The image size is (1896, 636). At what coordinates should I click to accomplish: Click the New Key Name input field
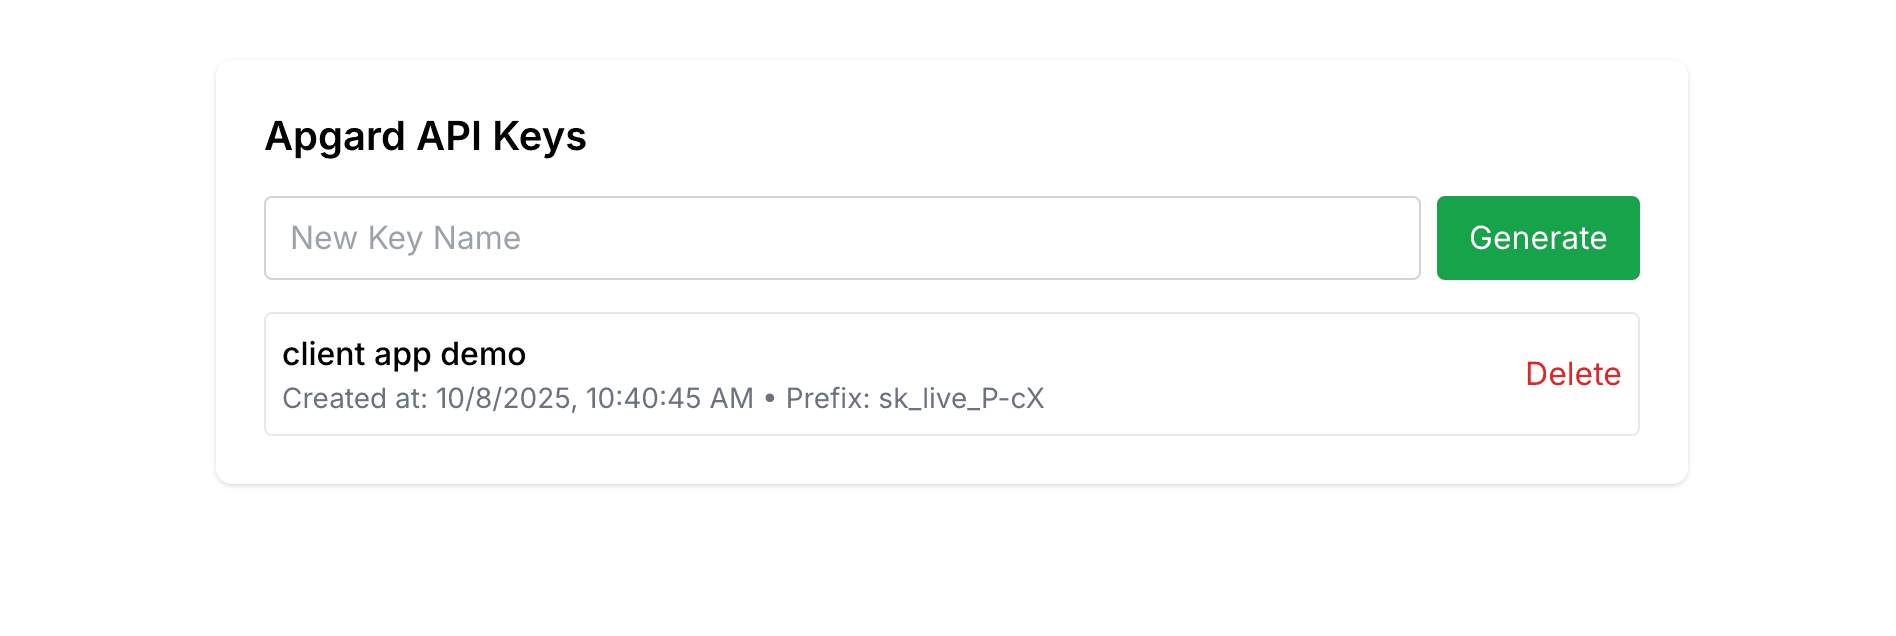841,237
